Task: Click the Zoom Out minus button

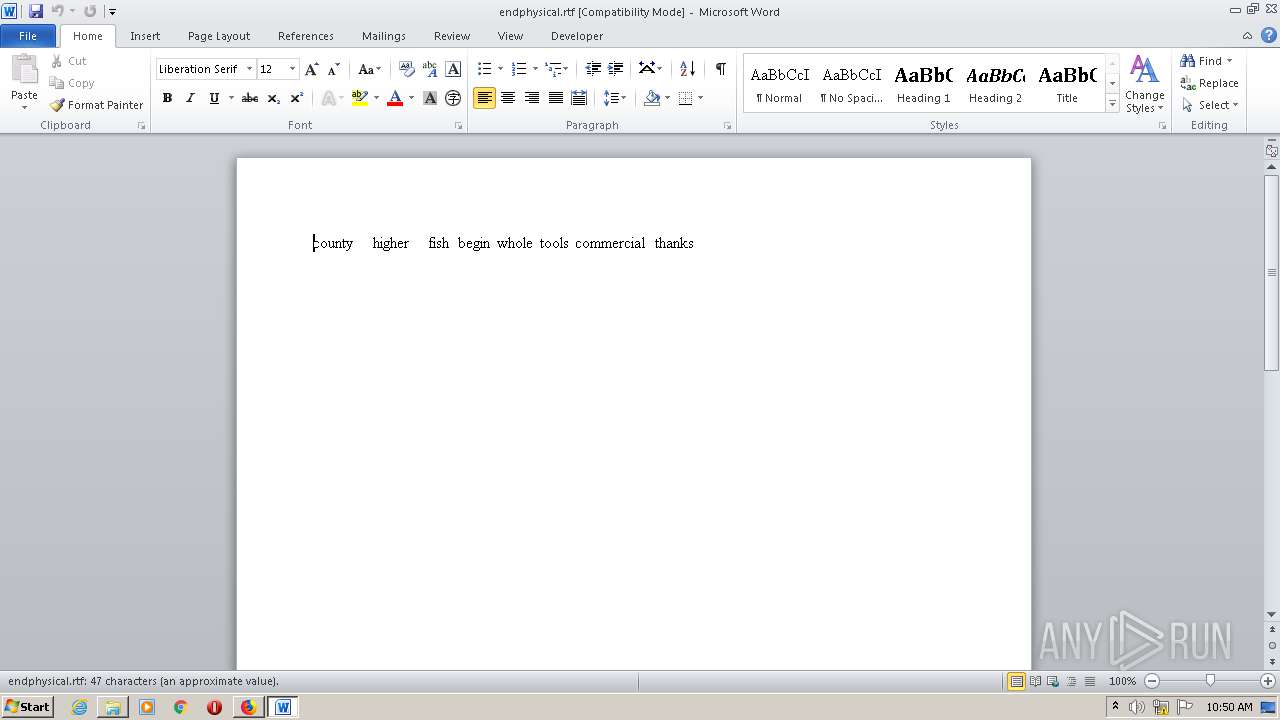Action: [1152, 681]
